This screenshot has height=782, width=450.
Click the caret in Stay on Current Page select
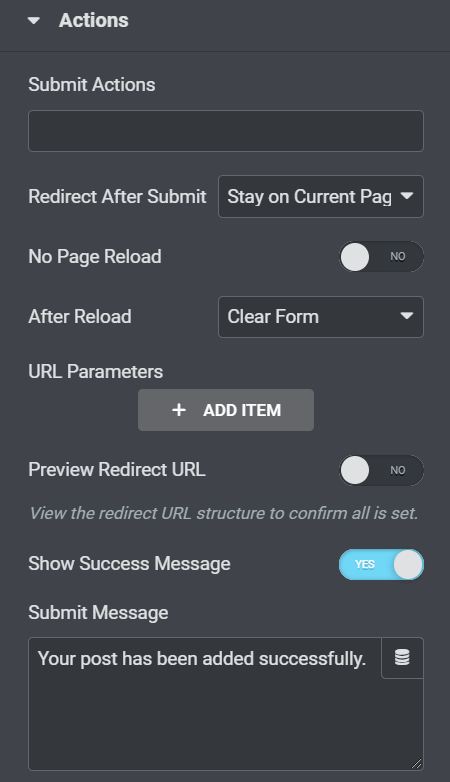coord(407,196)
